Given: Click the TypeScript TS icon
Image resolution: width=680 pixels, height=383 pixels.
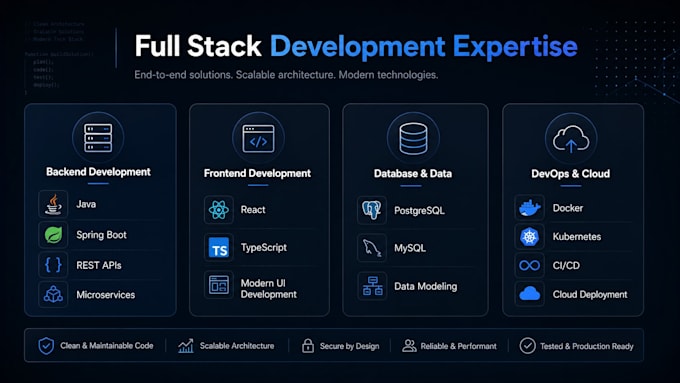Looking at the screenshot, I should 219,248.
